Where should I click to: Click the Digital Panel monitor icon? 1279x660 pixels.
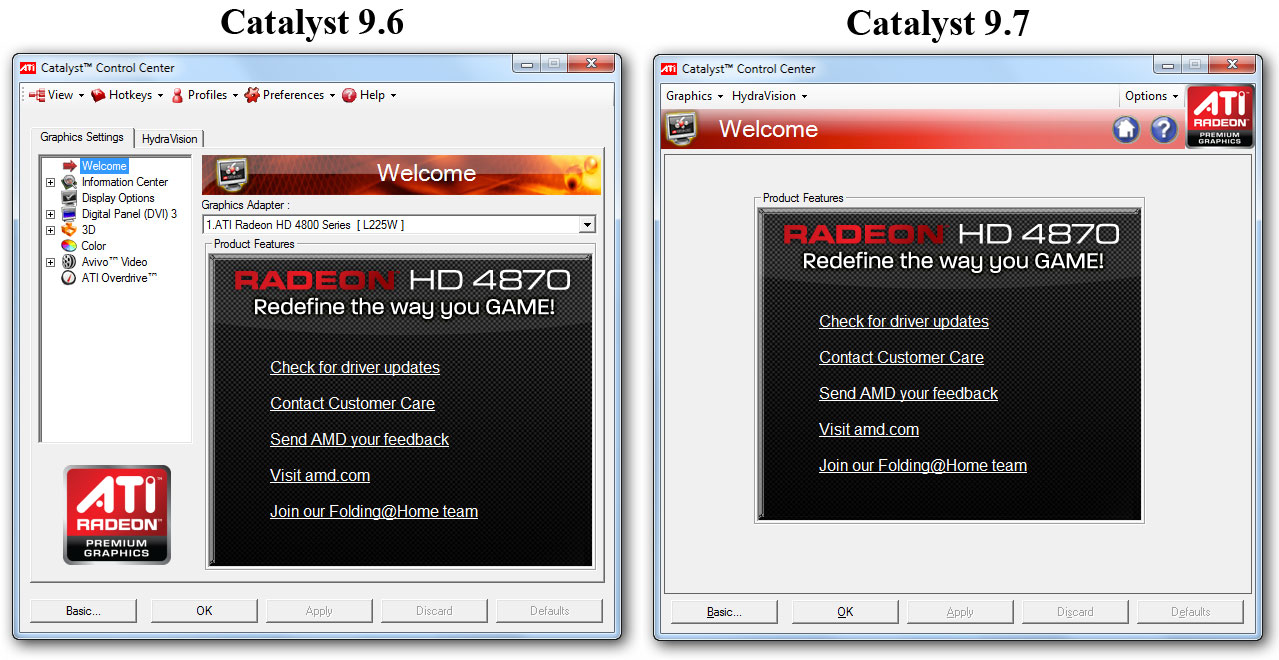coord(69,214)
